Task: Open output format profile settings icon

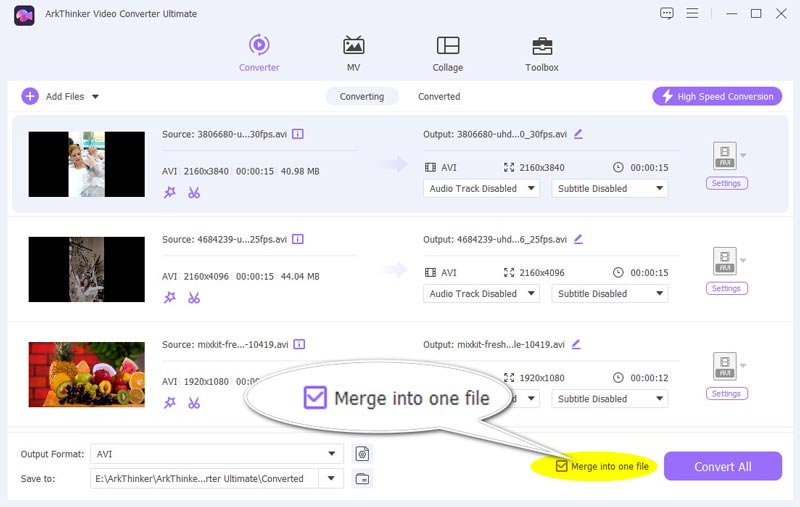Action: (362, 453)
